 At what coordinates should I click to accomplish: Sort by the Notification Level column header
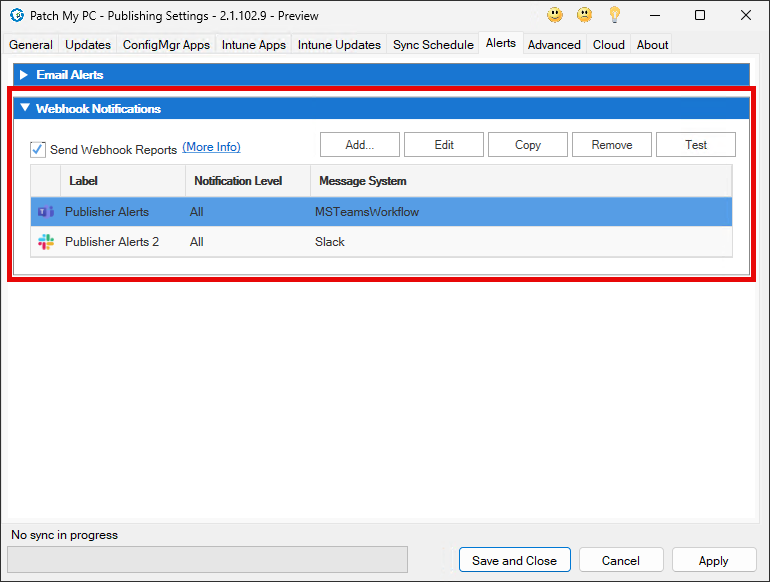pos(238,181)
